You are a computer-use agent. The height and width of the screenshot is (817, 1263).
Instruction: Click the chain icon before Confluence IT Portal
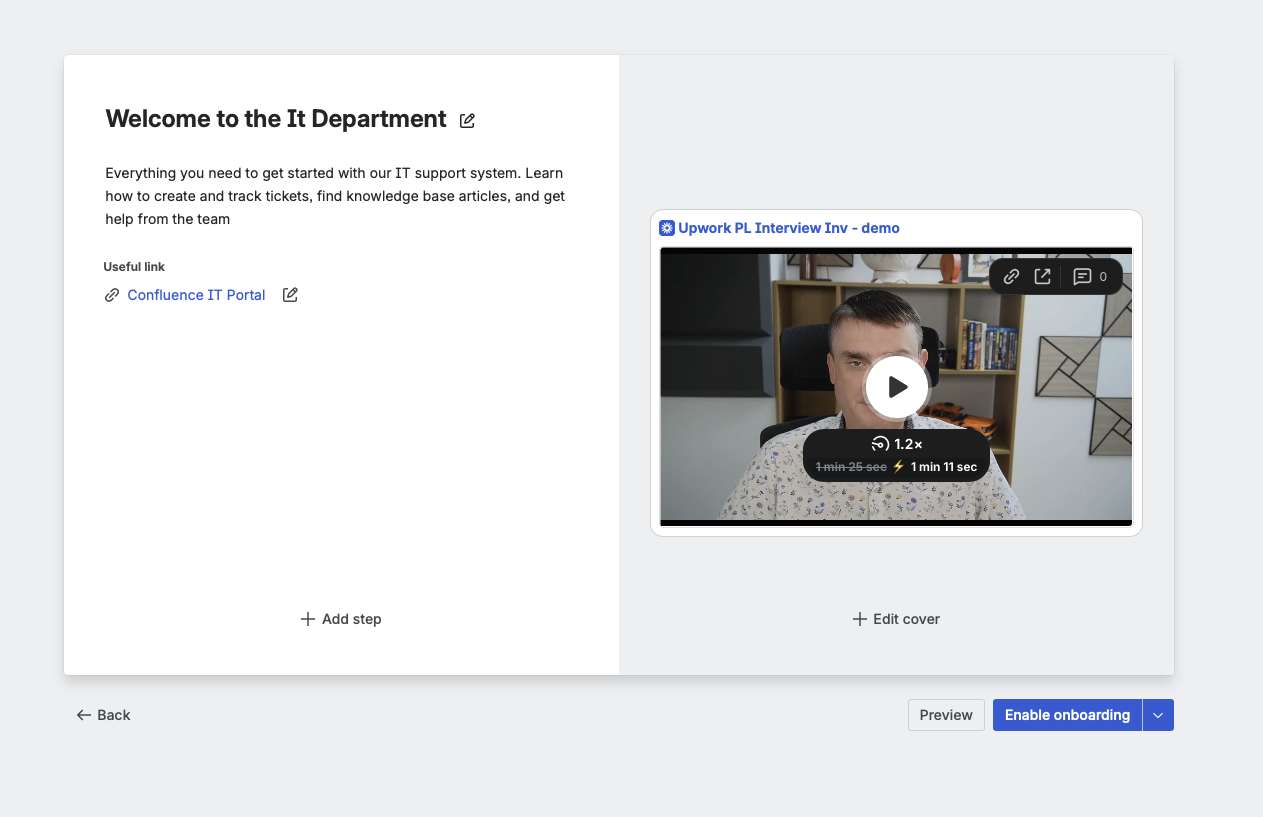point(112,295)
